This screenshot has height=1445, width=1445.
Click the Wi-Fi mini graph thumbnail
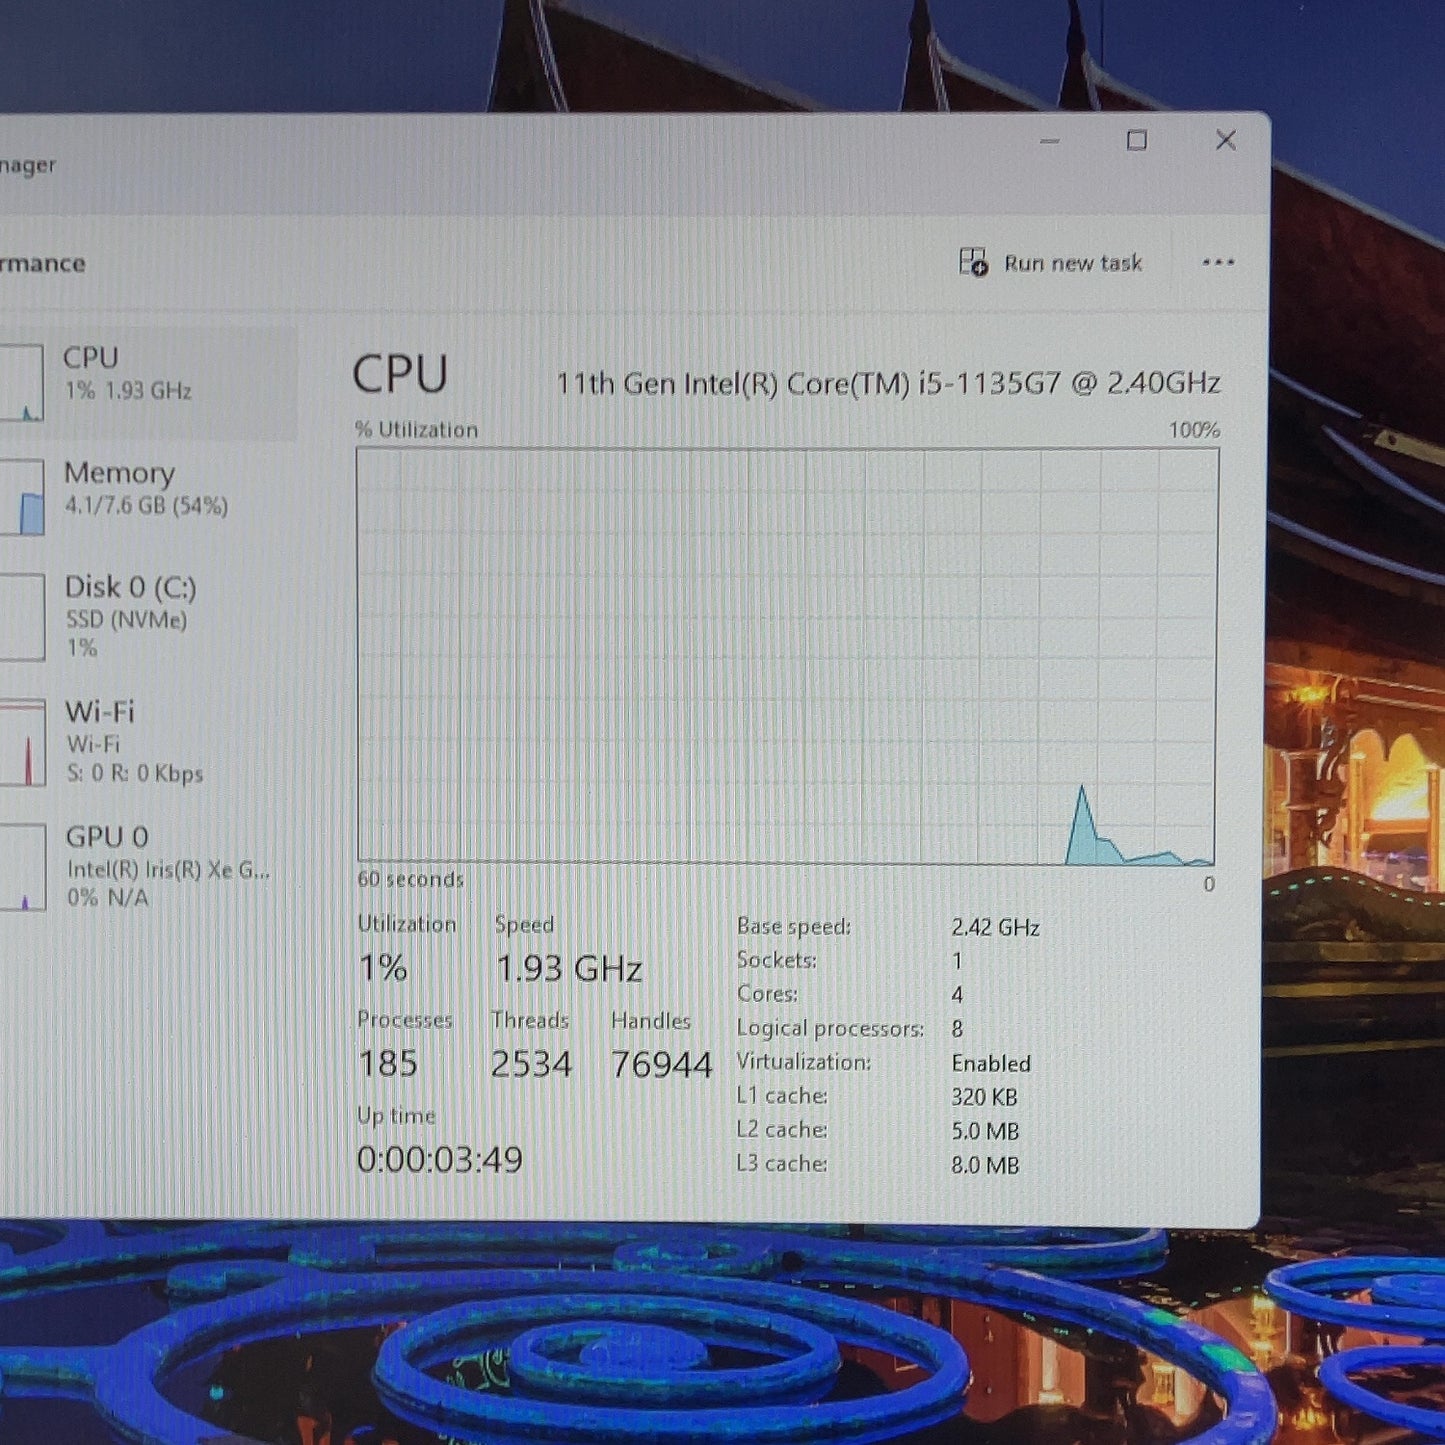coord(22,742)
